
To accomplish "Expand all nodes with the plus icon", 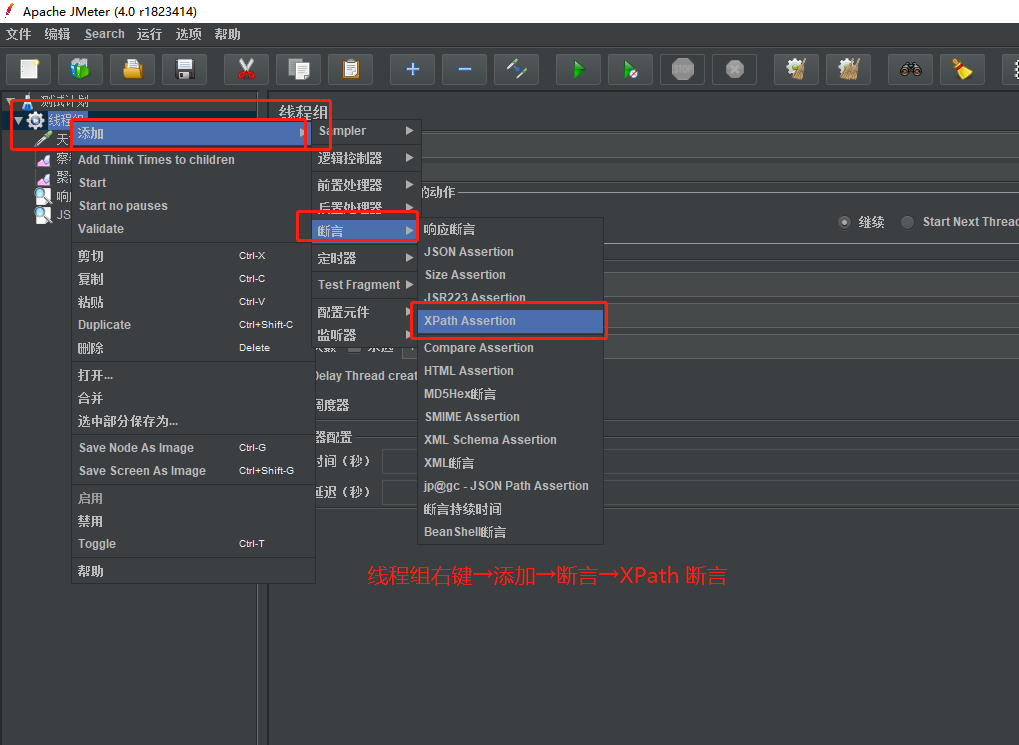I will (413, 69).
